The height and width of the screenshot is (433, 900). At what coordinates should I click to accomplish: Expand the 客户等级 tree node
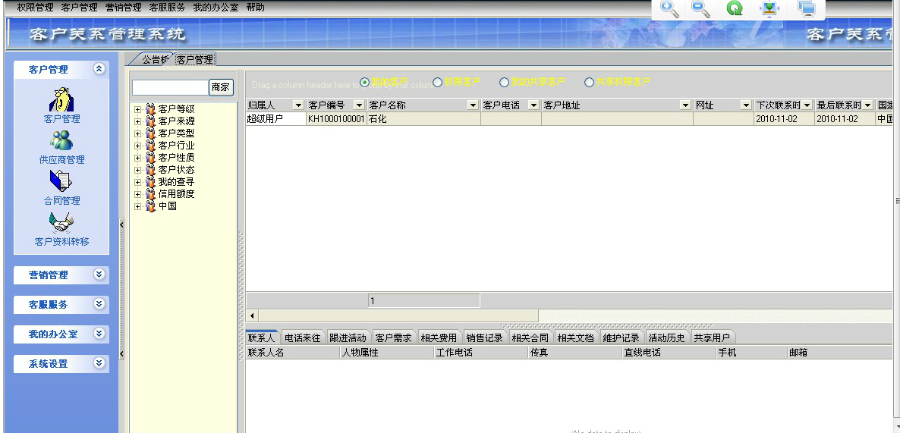(x=138, y=109)
